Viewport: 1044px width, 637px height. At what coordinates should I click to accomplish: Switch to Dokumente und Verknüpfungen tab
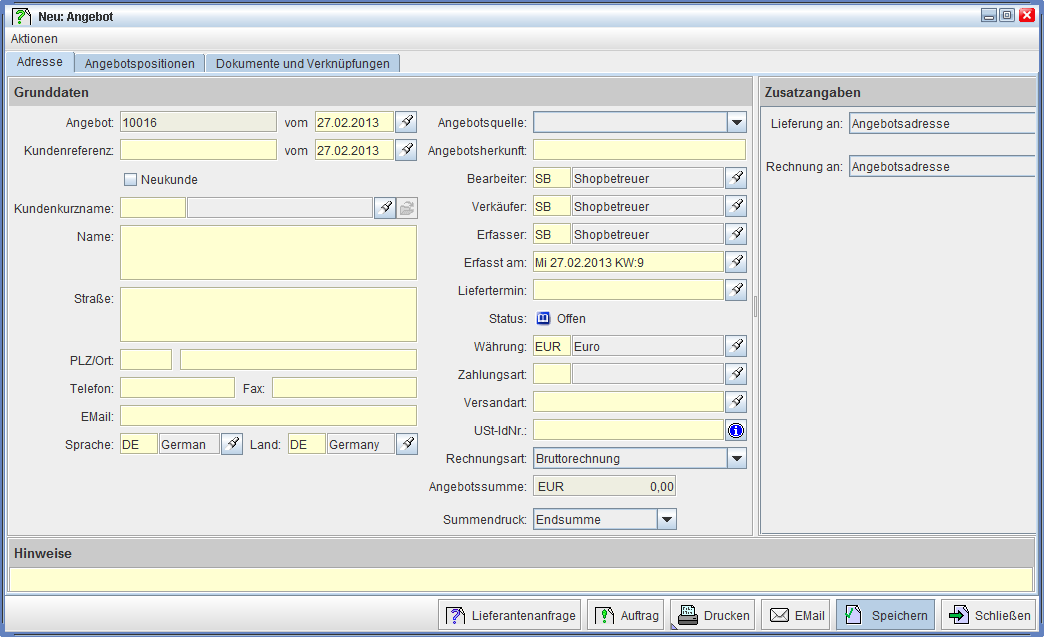tap(303, 63)
